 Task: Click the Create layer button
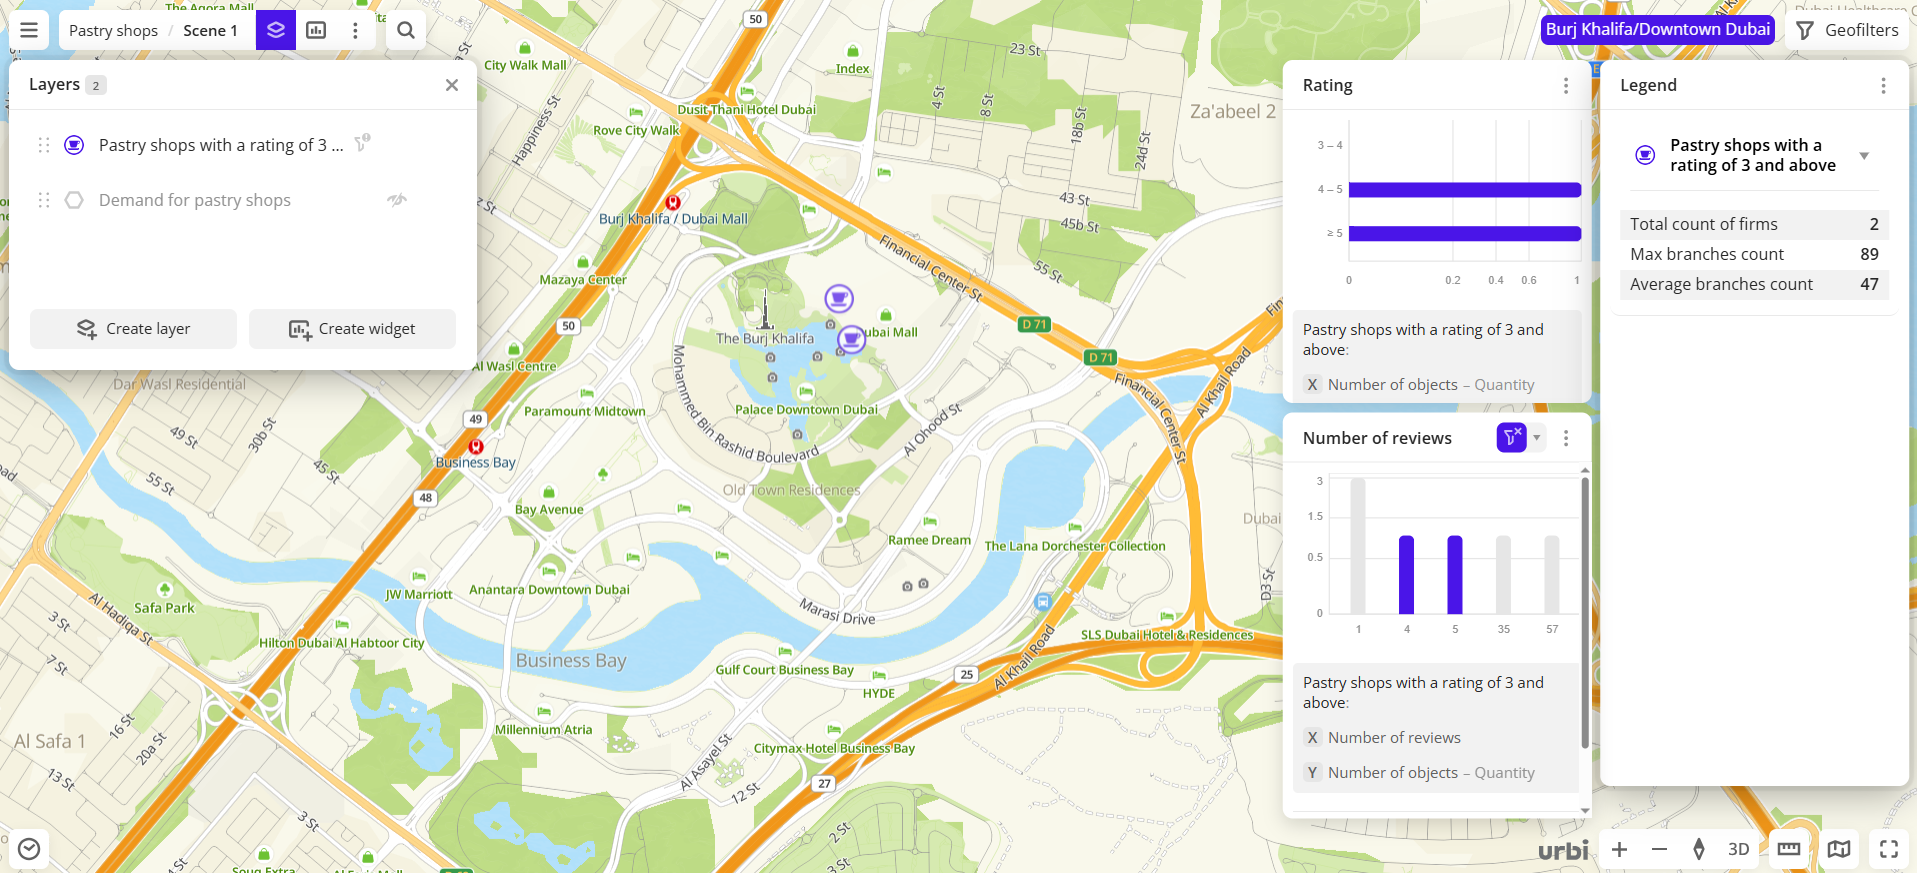tap(133, 329)
